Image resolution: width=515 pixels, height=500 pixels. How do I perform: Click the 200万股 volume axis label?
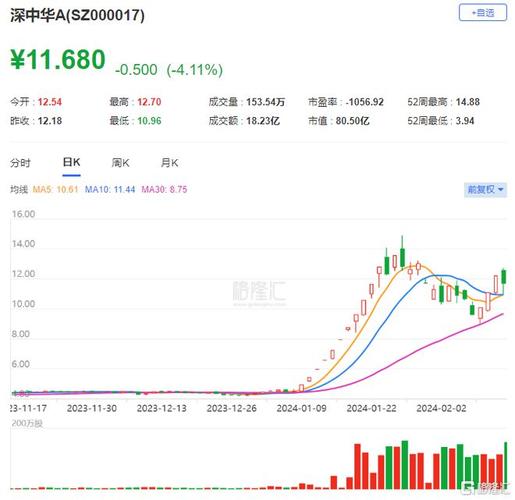[27, 424]
